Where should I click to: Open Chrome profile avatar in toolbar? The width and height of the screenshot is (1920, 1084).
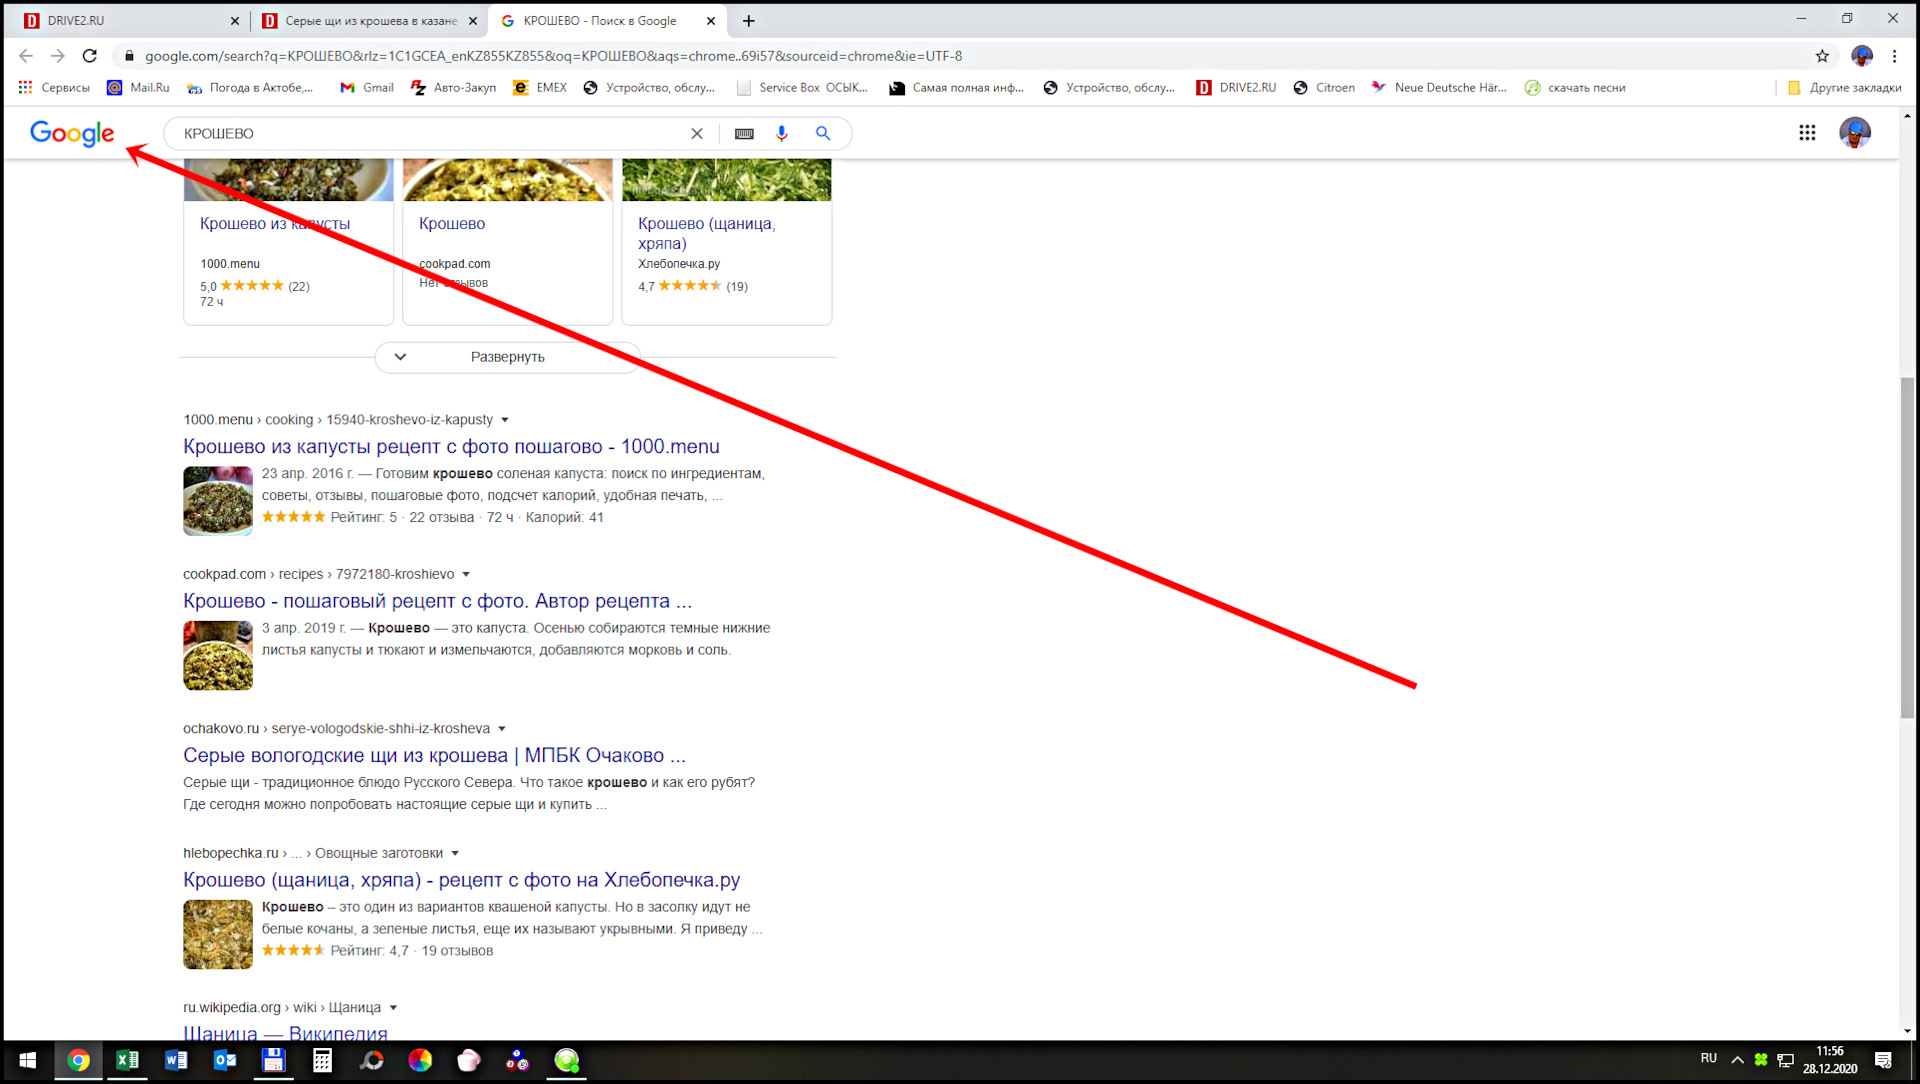click(1861, 56)
